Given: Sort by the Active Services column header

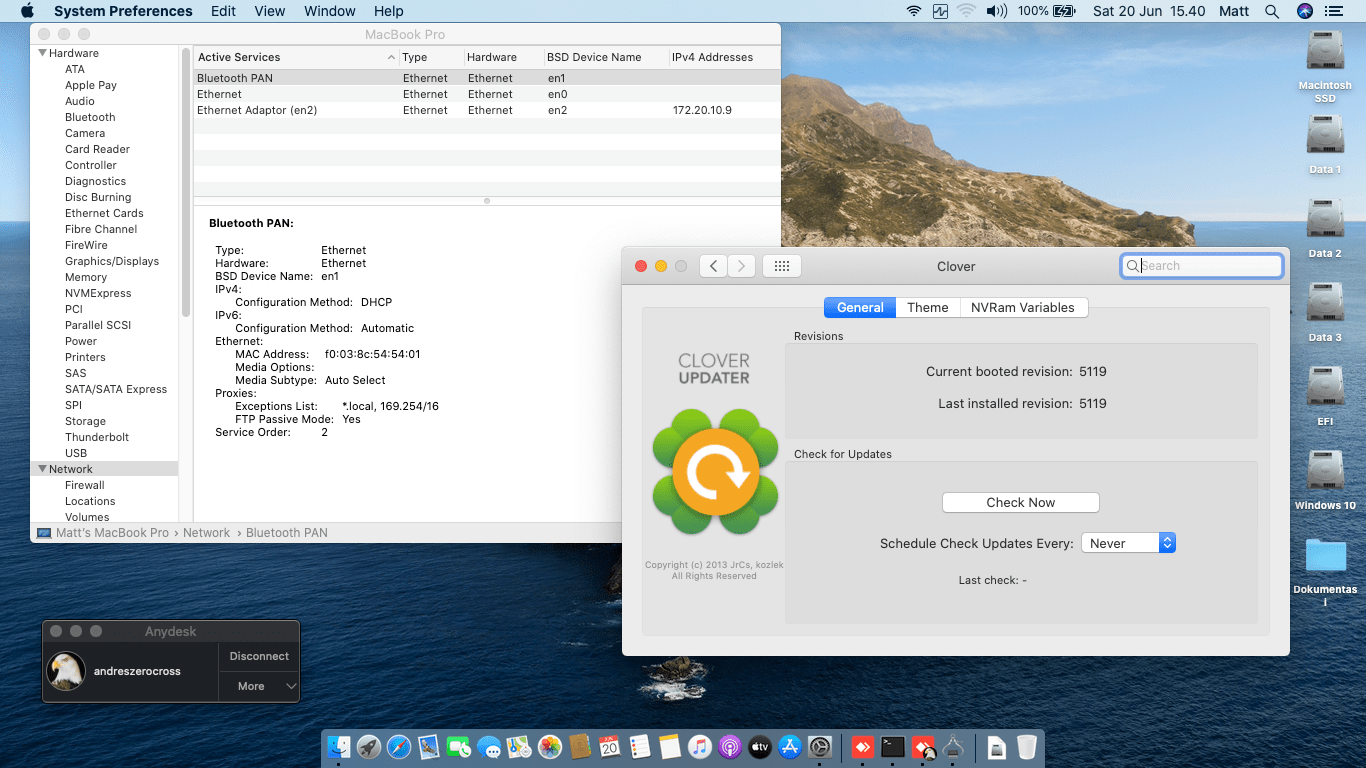Looking at the screenshot, I should coord(295,57).
